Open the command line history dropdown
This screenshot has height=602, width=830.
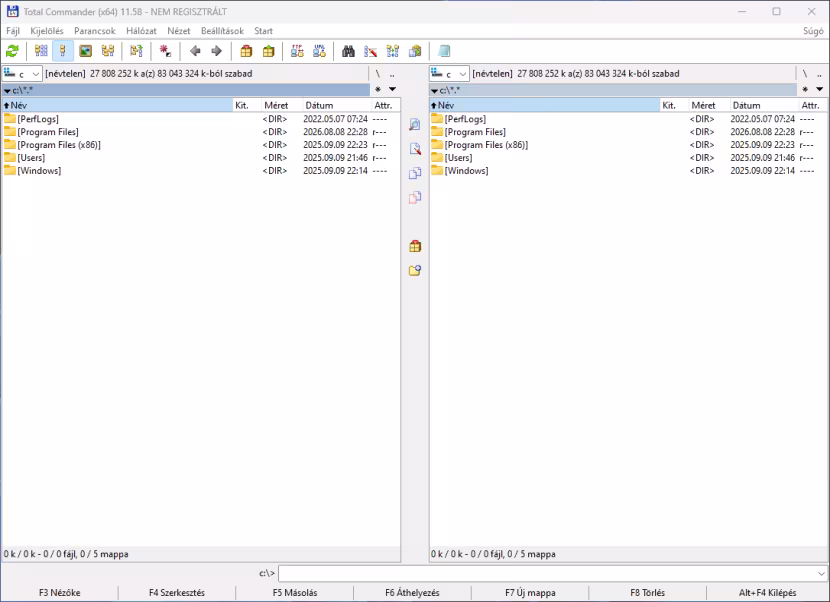[821, 573]
